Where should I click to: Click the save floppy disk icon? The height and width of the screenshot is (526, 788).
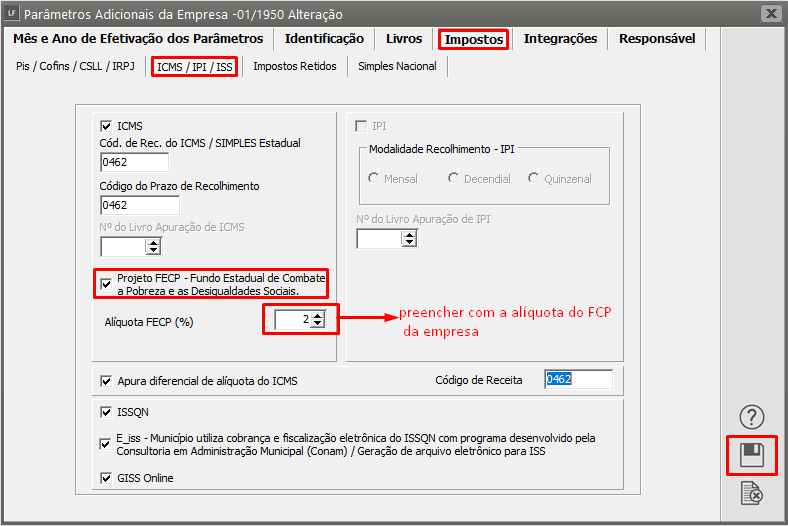point(752,456)
